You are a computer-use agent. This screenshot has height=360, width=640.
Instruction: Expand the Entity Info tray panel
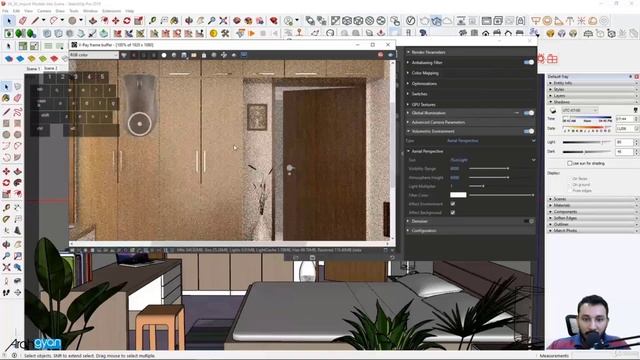[593, 83]
